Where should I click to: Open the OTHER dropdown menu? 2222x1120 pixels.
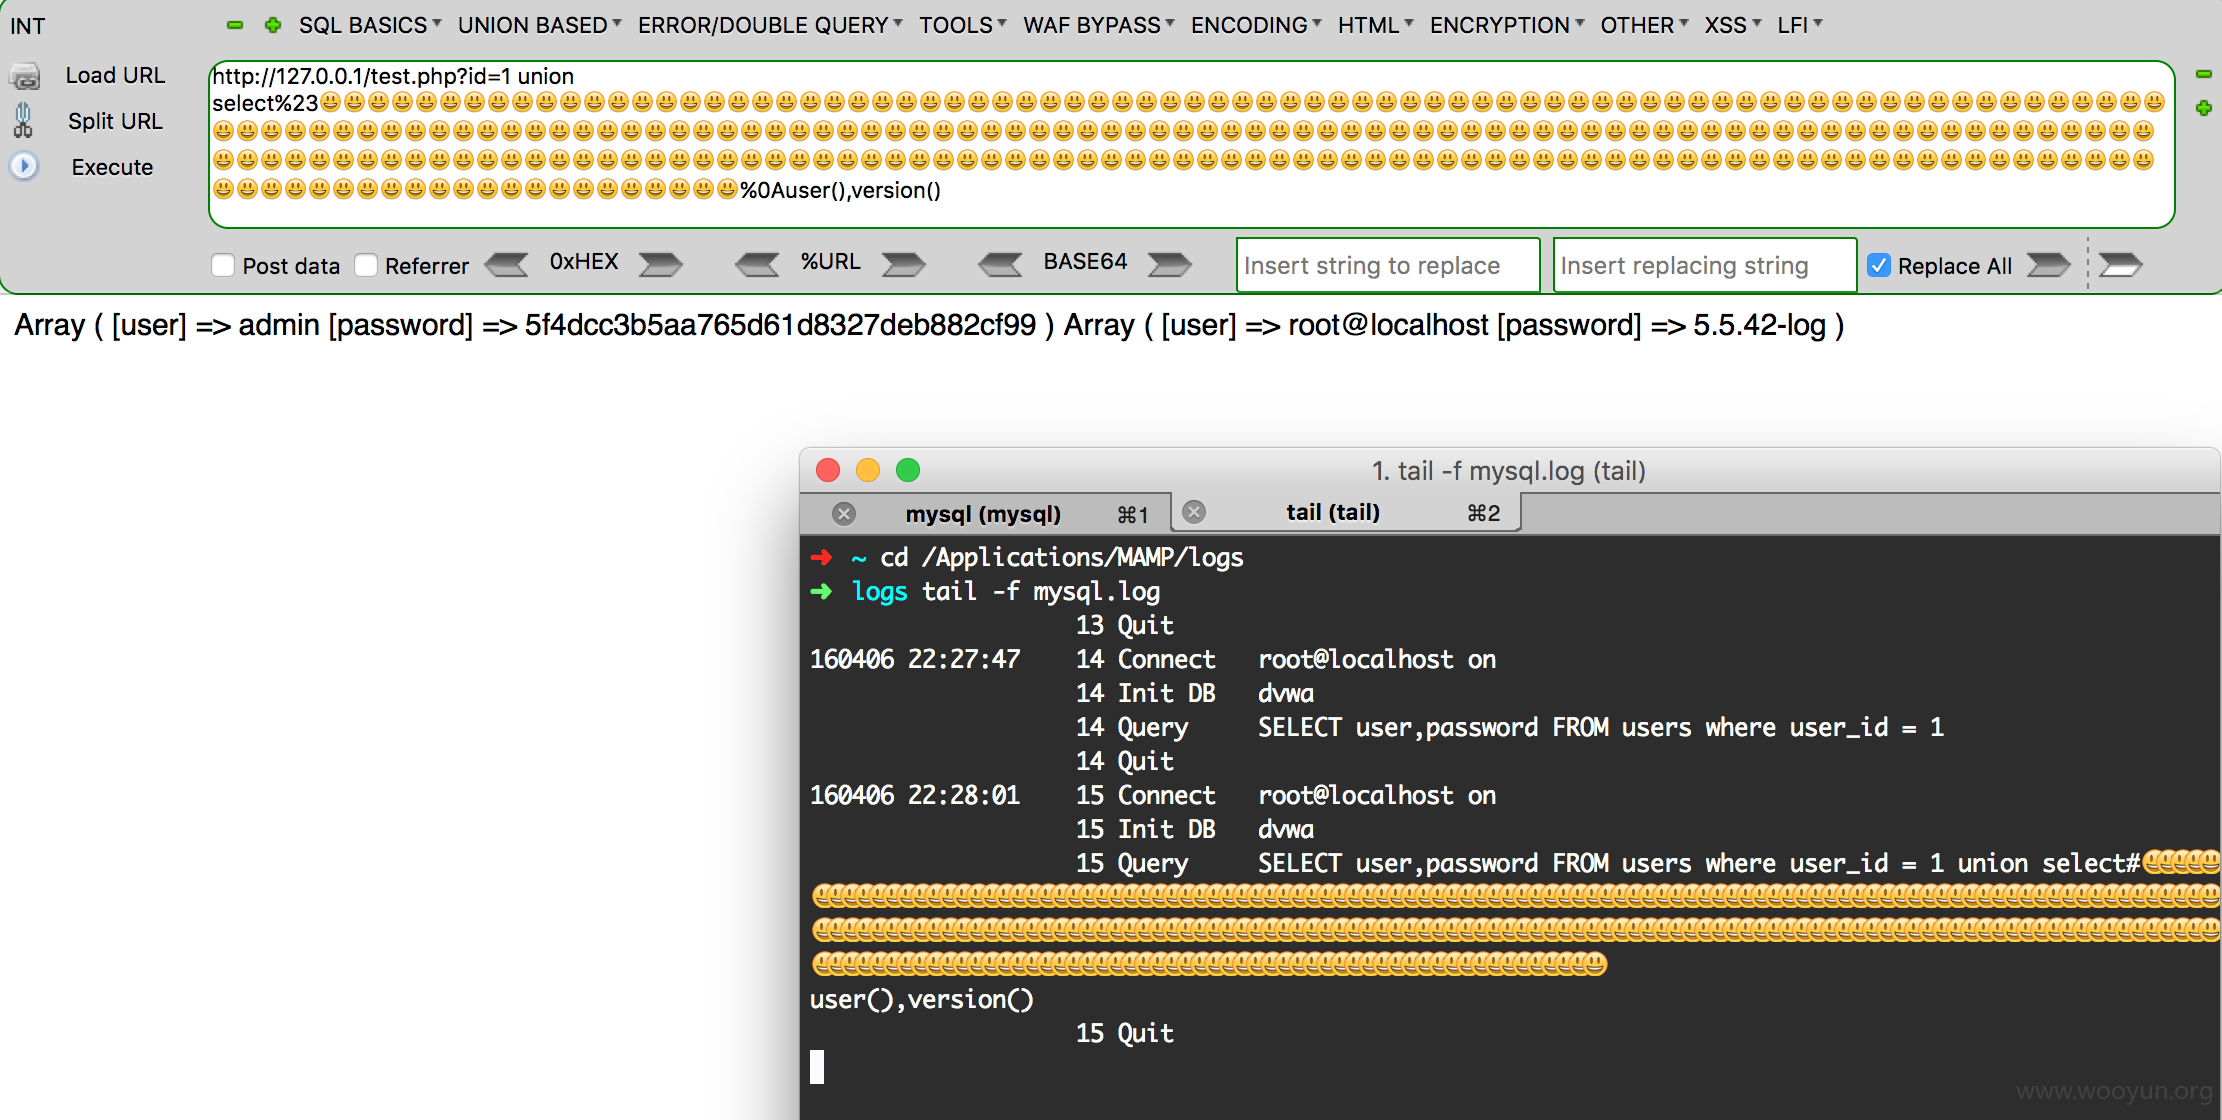tap(1643, 25)
